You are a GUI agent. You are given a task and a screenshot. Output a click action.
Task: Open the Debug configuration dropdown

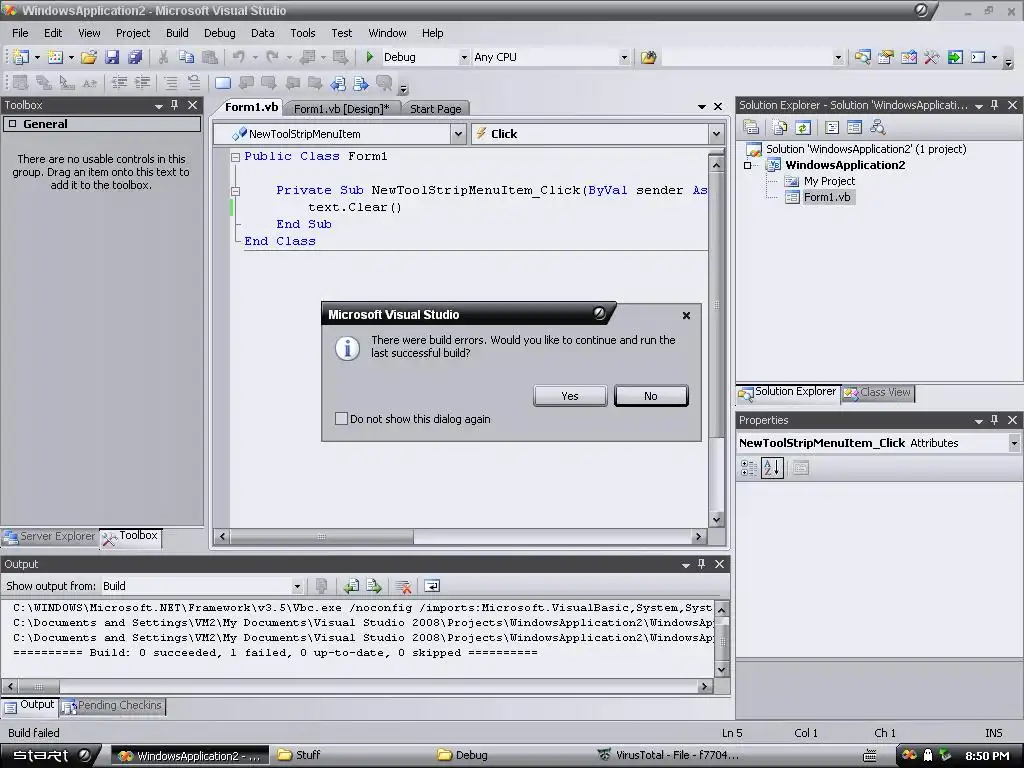tap(464, 57)
